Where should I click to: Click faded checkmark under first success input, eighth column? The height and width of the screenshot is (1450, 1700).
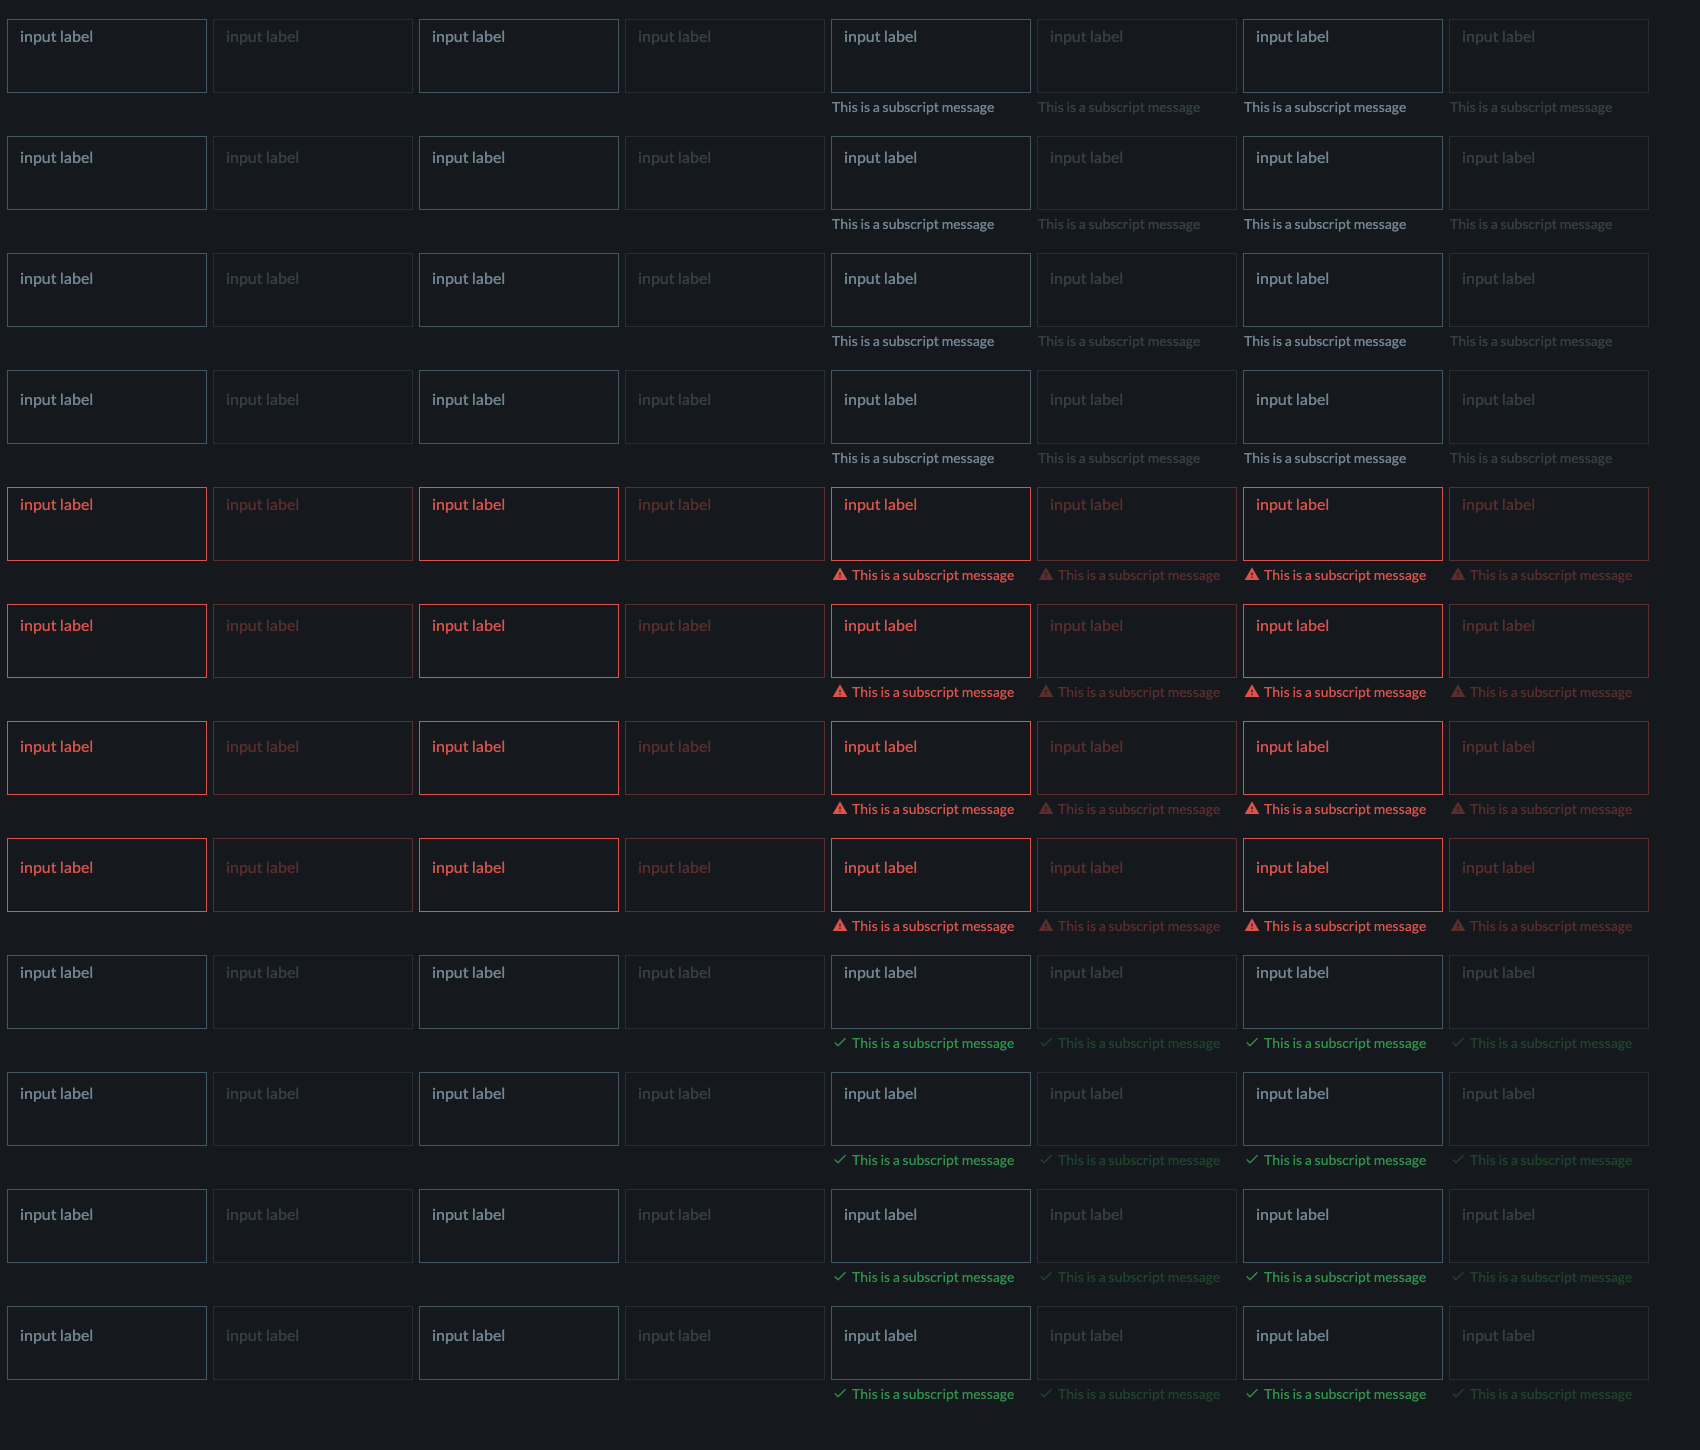click(1458, 1043)
